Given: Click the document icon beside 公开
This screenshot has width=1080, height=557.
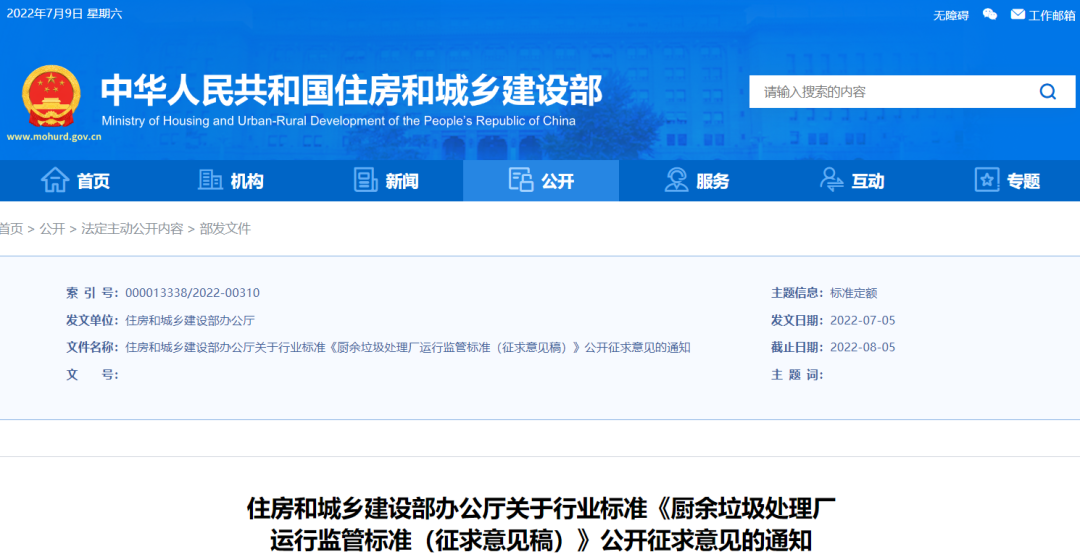Looking at the screenshot, I should pyautogui.click(x=521, y=180).
